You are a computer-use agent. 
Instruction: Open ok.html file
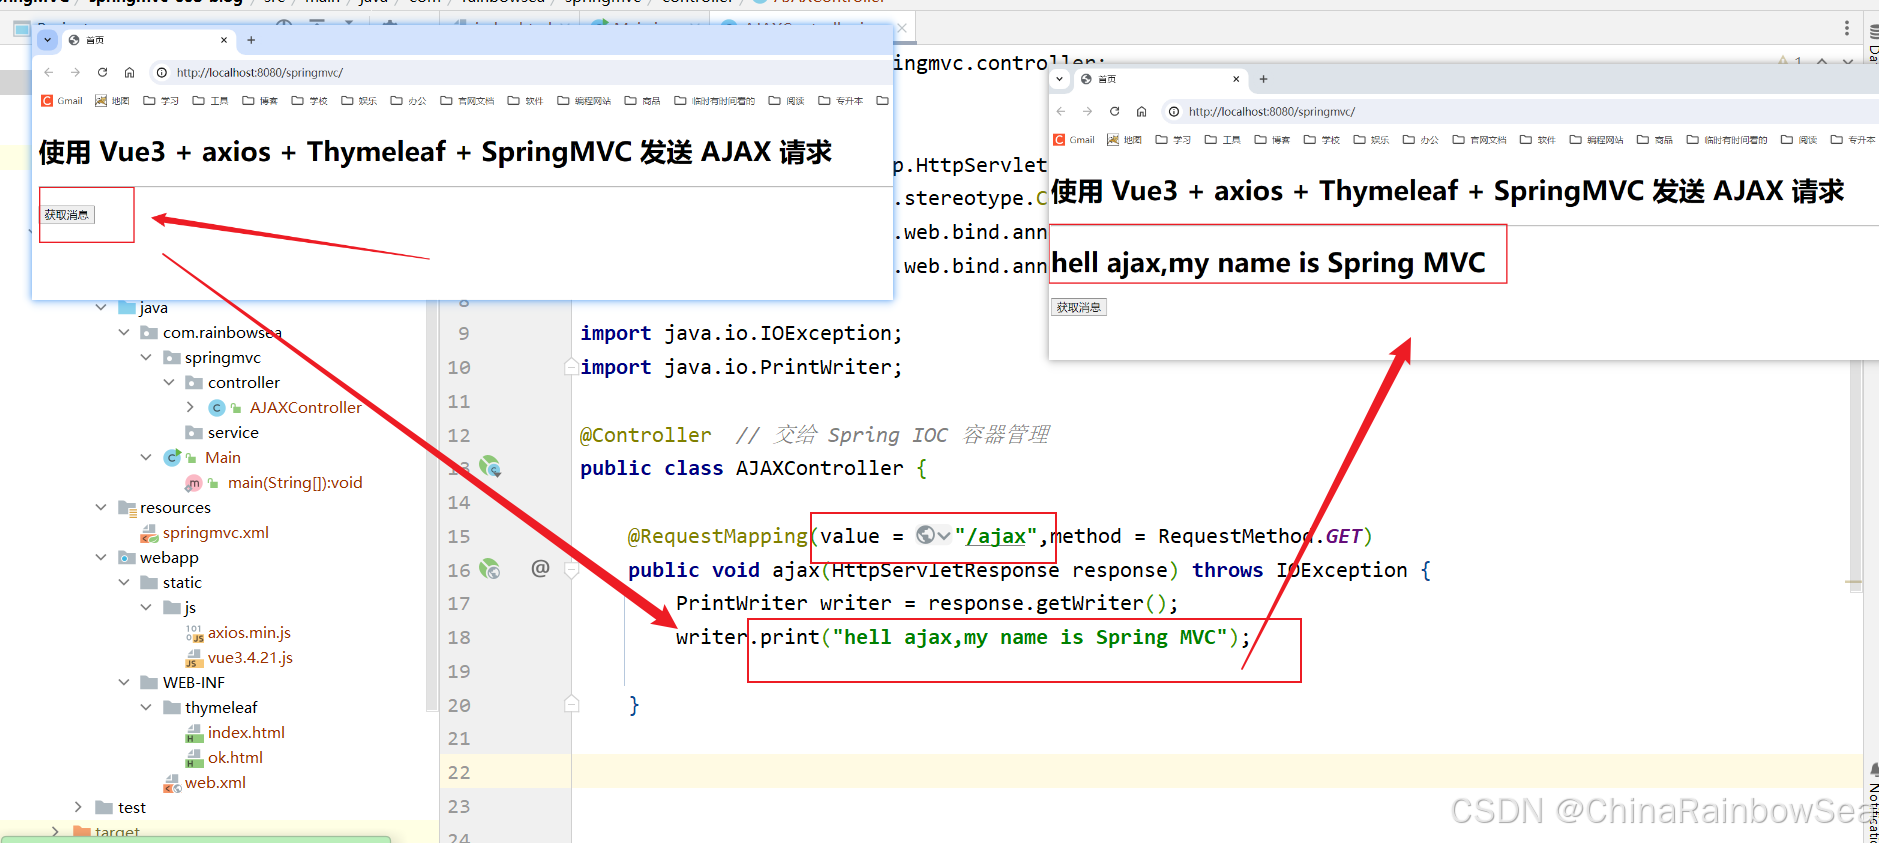[235, 757]
